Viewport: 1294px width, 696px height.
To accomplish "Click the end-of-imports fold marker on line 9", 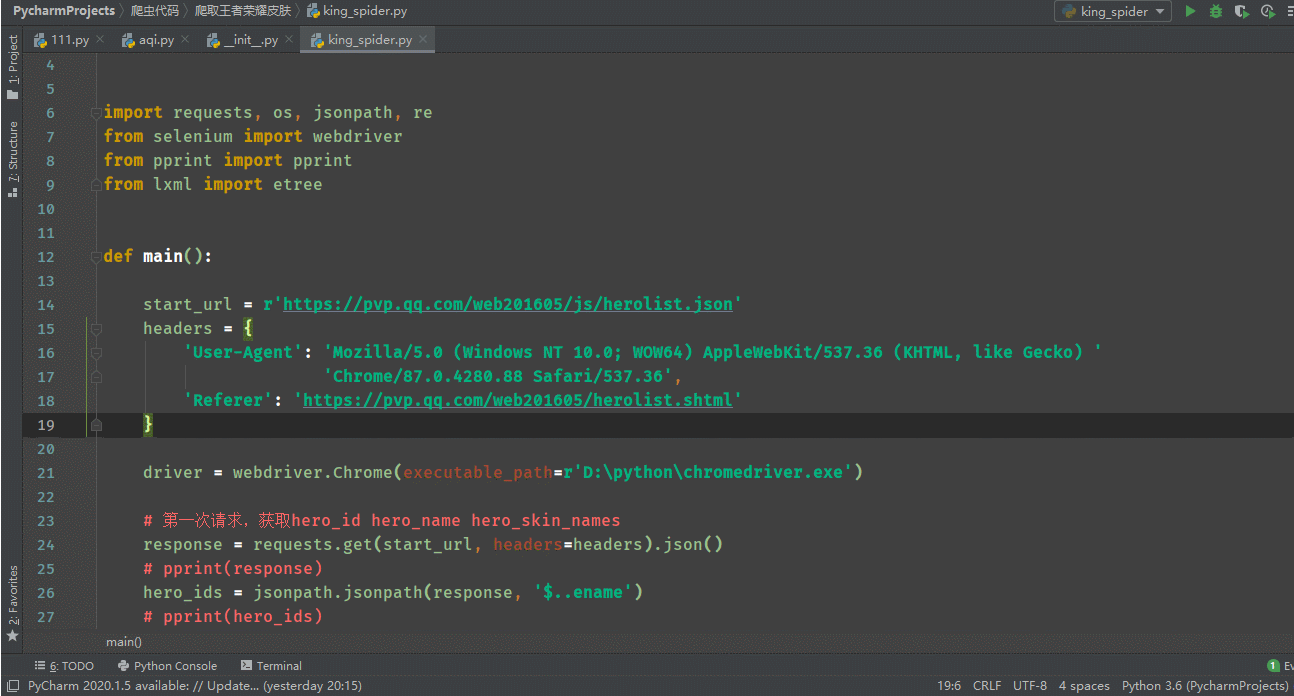I will coord(96,185).
